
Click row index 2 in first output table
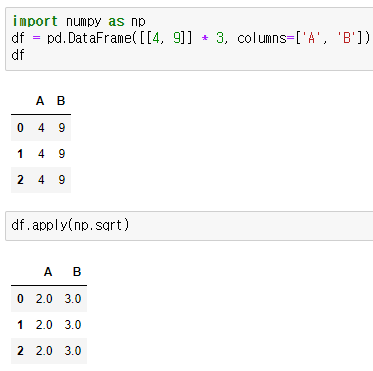20,180
